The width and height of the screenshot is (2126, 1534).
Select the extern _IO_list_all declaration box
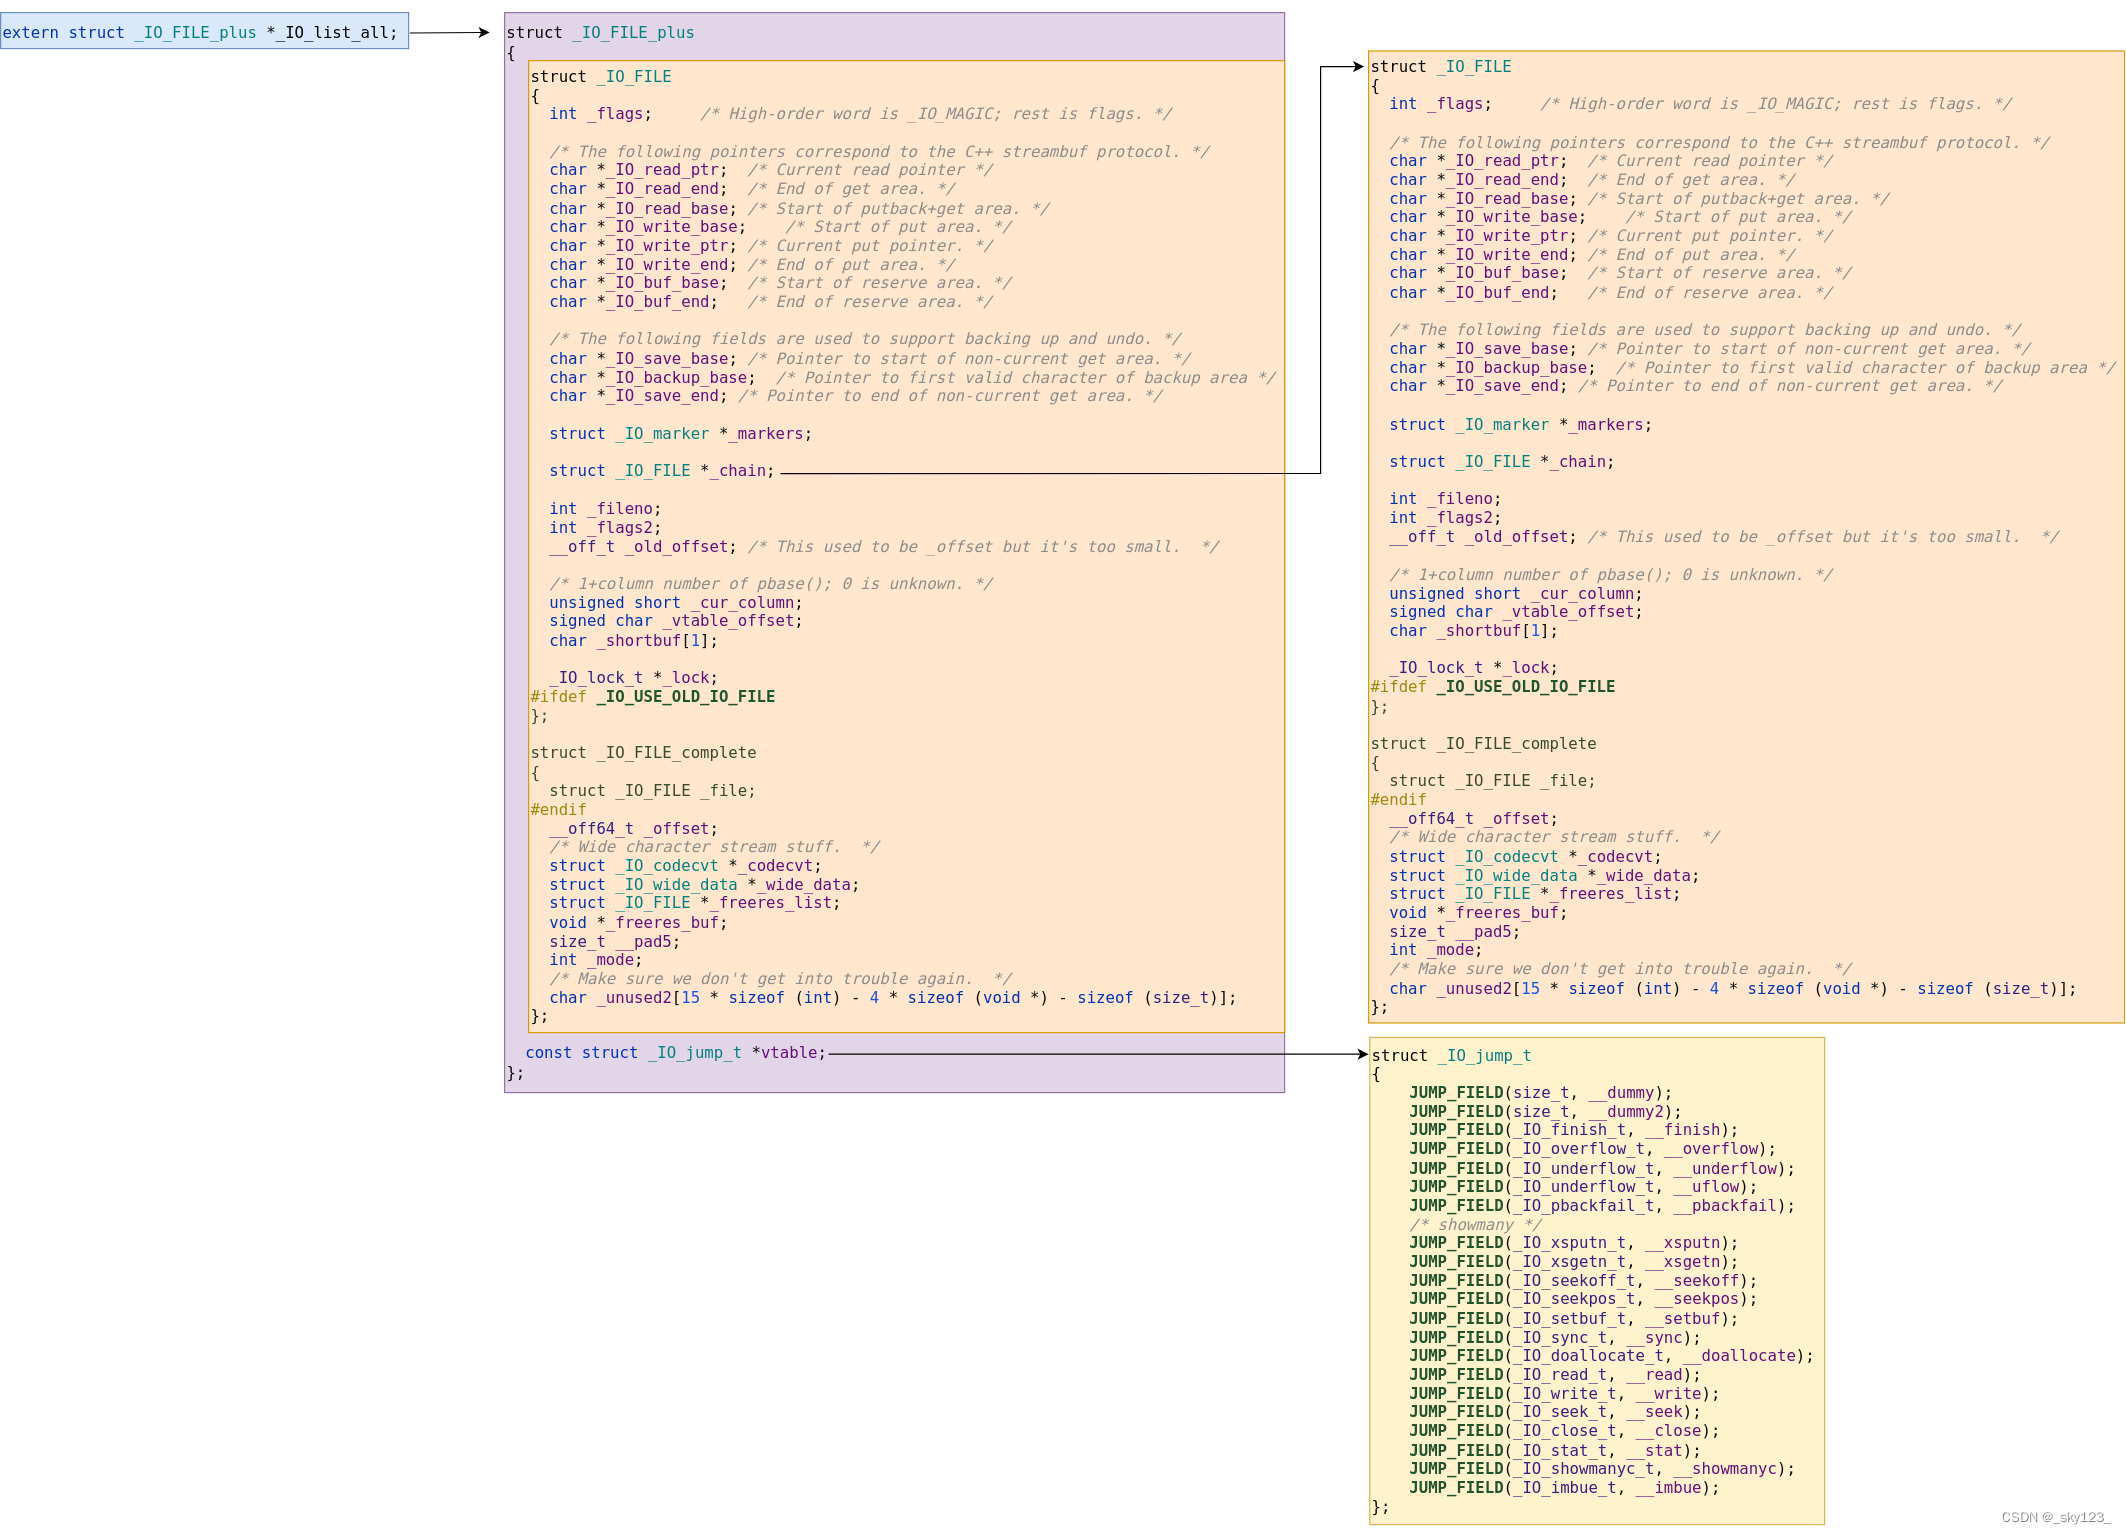click(x=205, y=32)
